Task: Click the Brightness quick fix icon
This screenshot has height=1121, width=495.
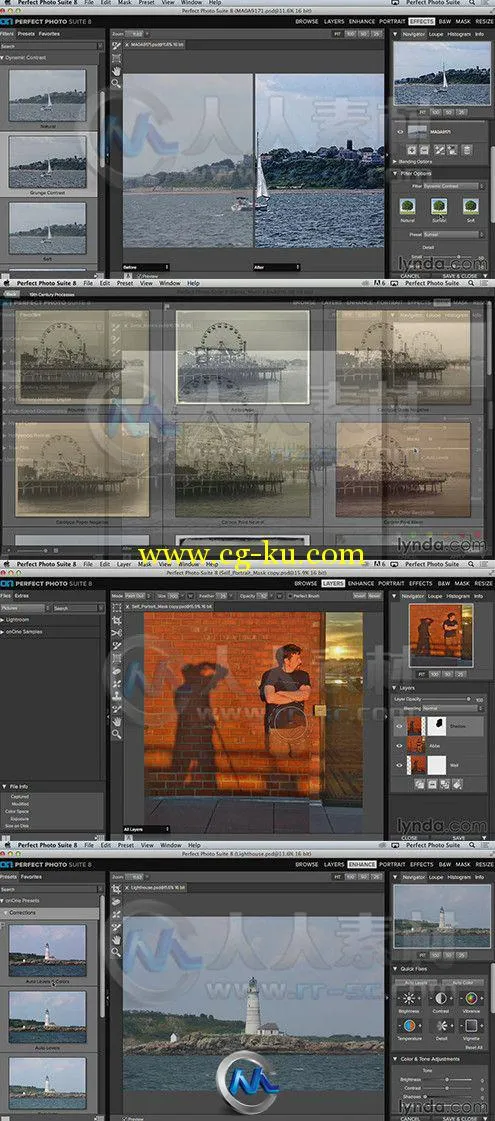Action: [x=410, y=999]
